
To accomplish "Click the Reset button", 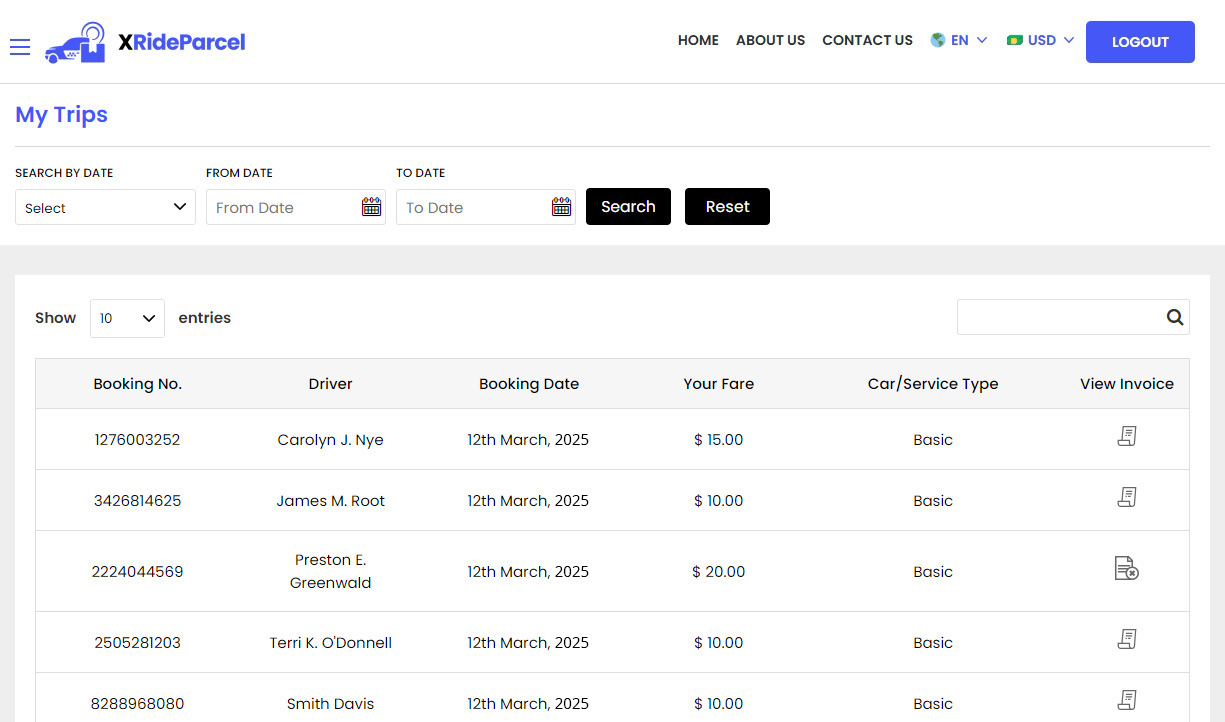I will click(727, 207).
